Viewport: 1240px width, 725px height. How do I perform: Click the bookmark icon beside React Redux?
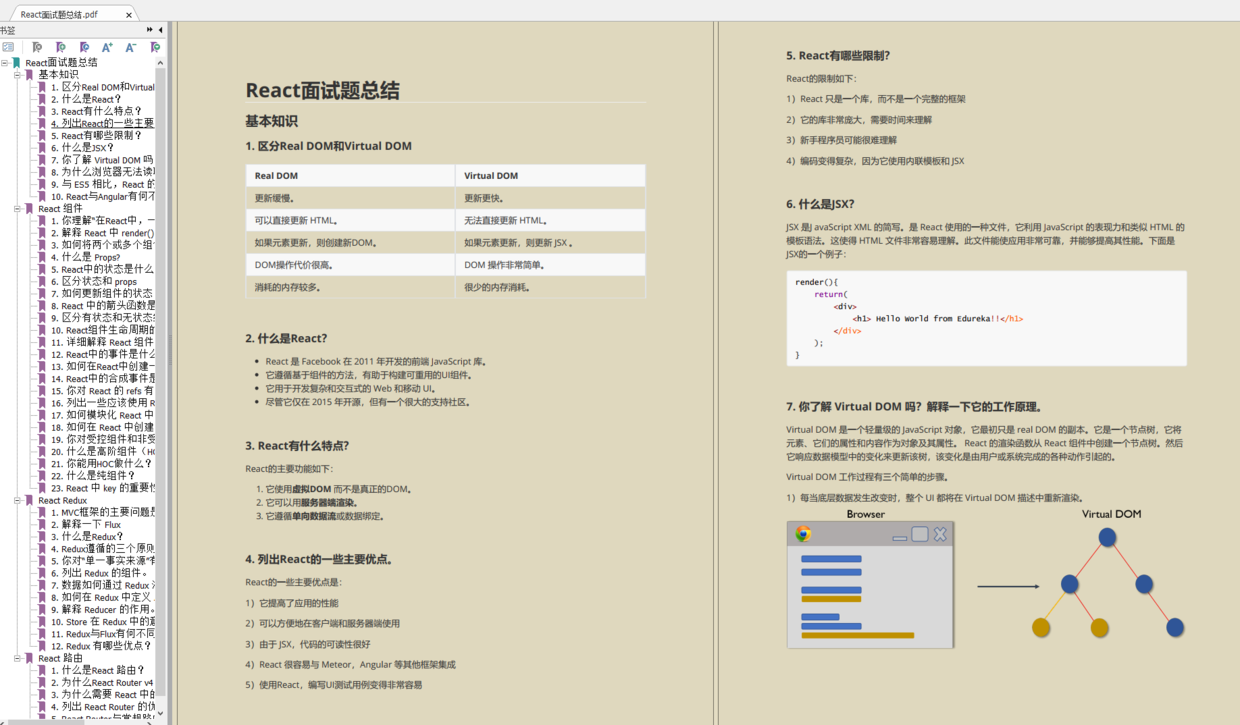[30, 500]
